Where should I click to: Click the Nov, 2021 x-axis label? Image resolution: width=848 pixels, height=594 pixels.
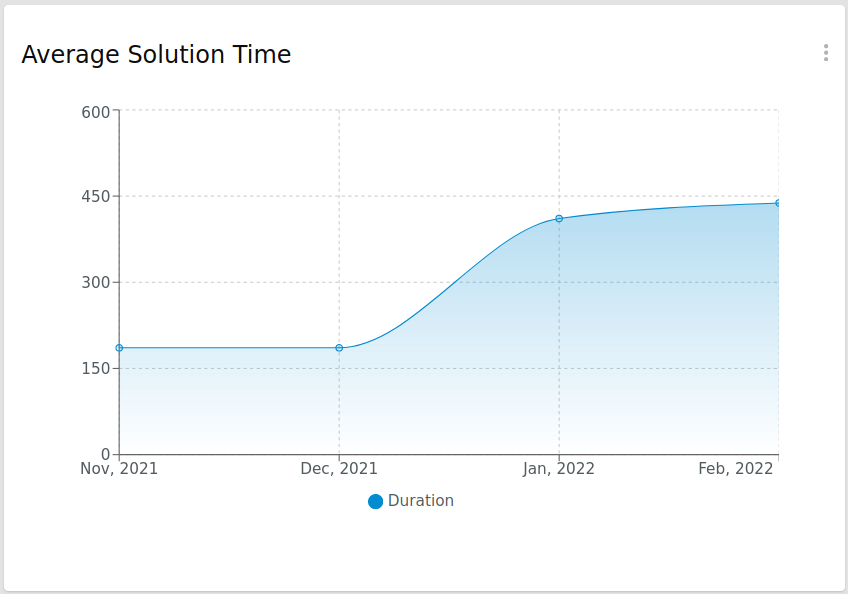click(x=119, y=469)
